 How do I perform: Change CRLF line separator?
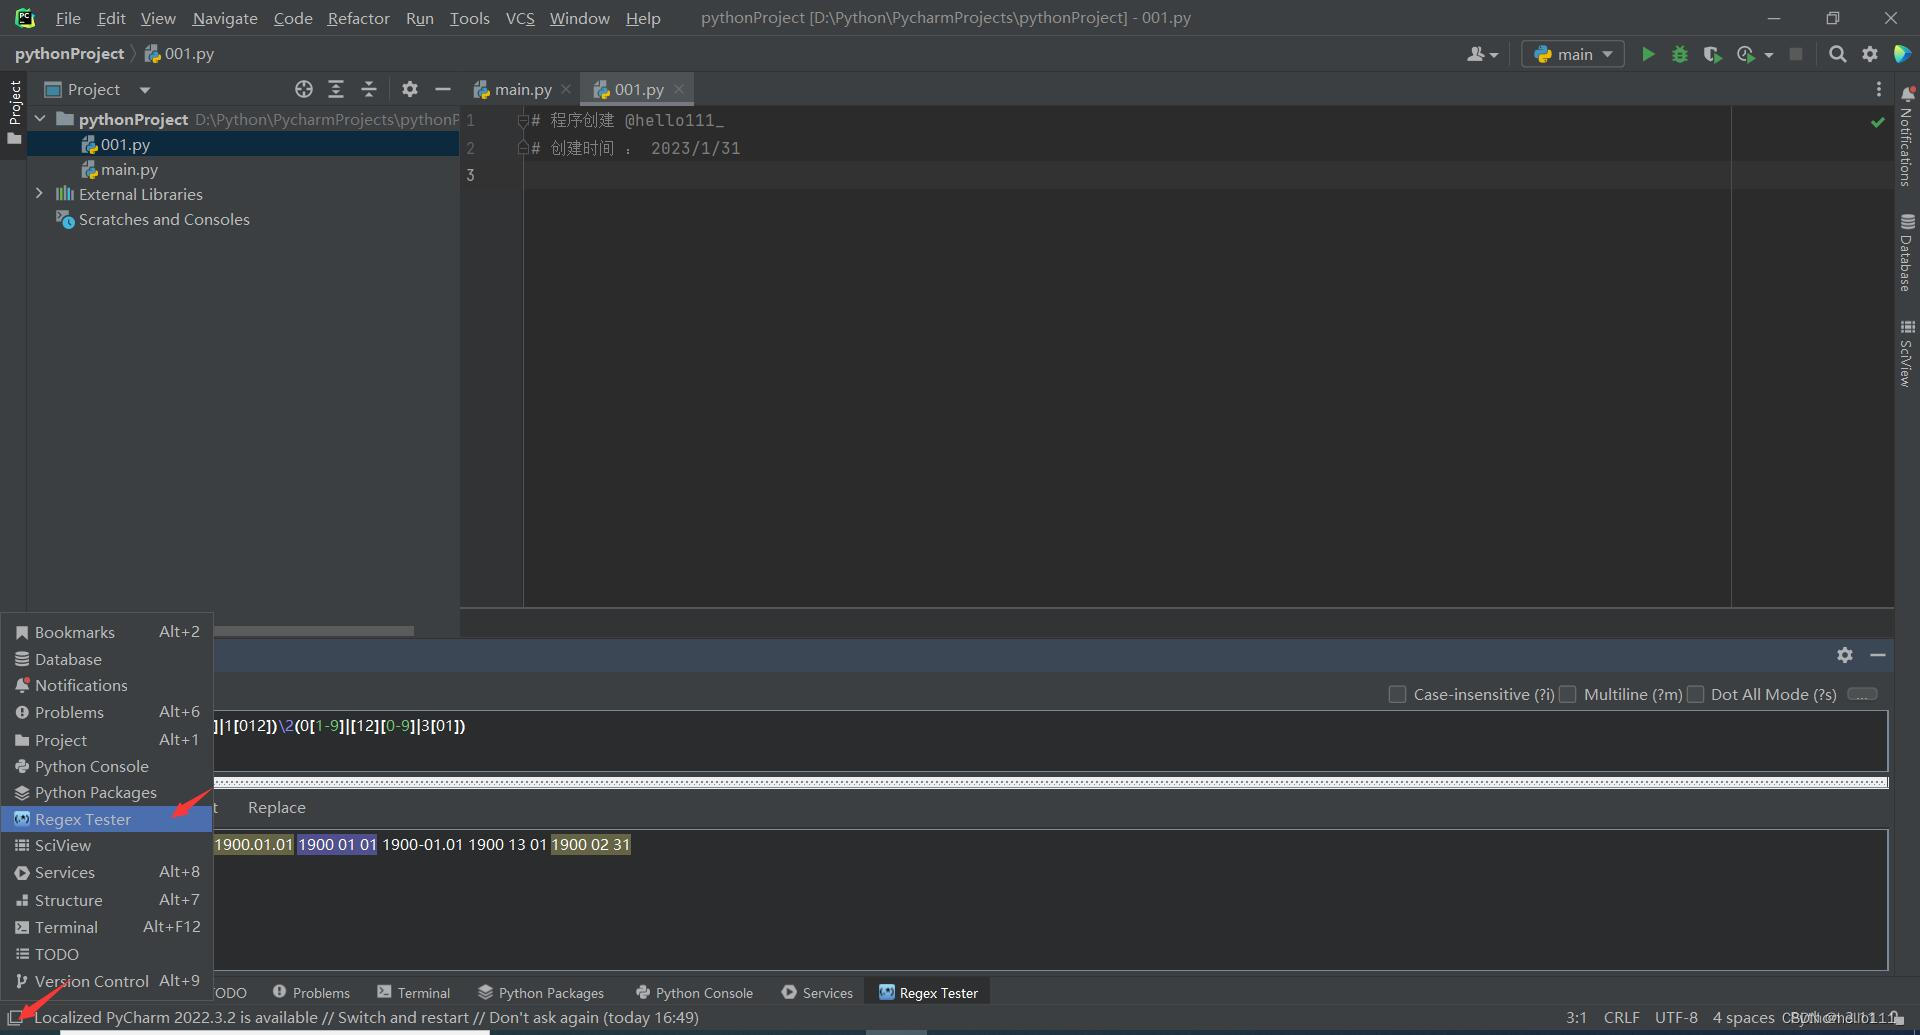[1621, 1018]
